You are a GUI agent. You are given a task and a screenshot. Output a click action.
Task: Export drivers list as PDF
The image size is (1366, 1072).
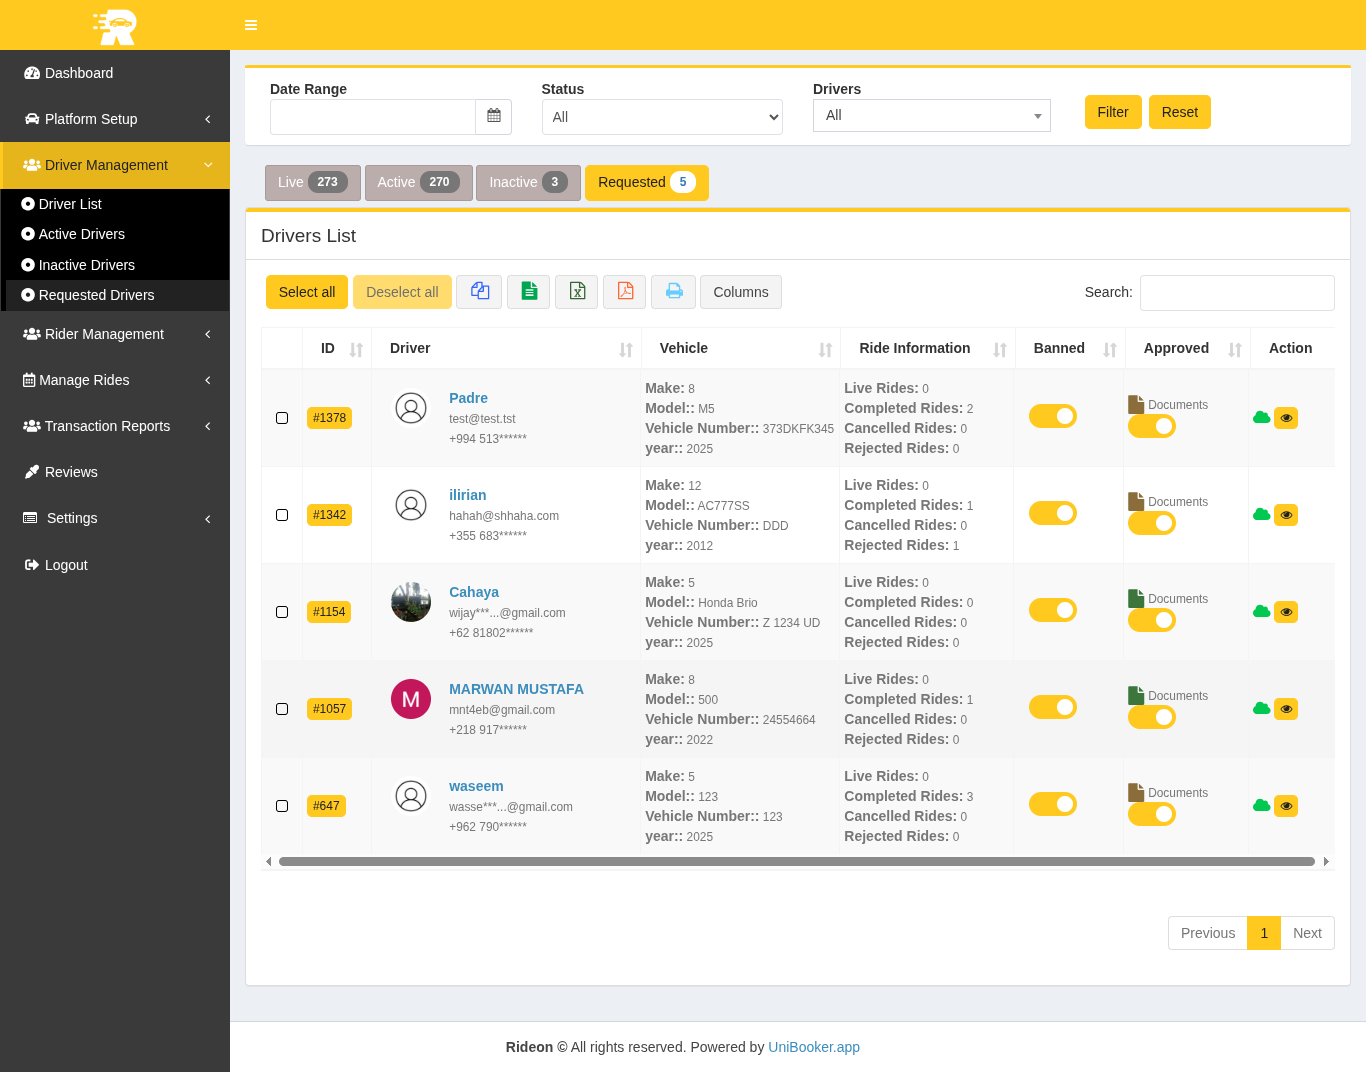pyautogui.click(x=625, y=292)
